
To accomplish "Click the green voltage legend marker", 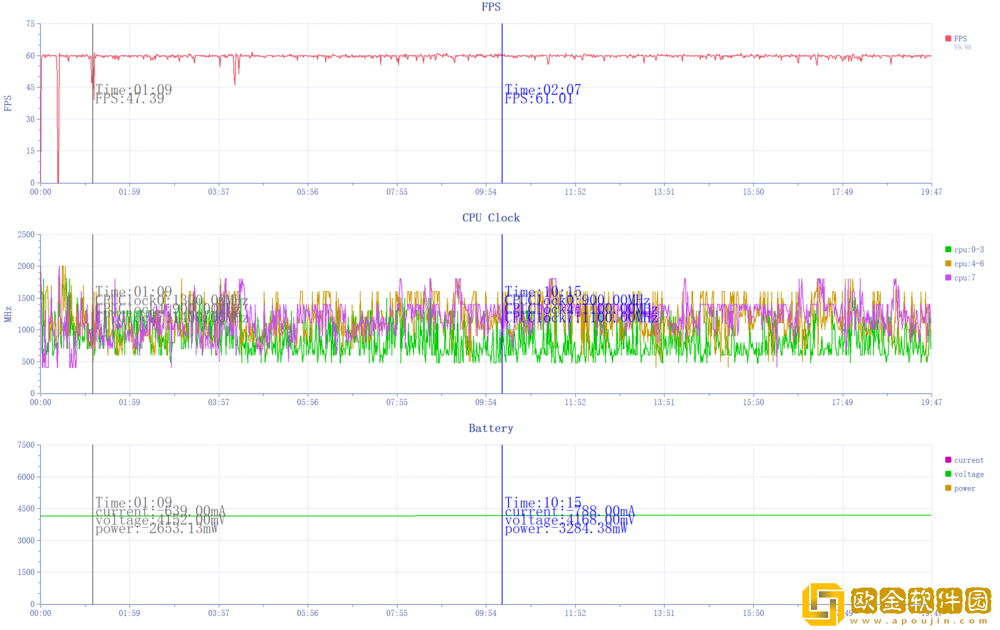I will pos(949,474).
